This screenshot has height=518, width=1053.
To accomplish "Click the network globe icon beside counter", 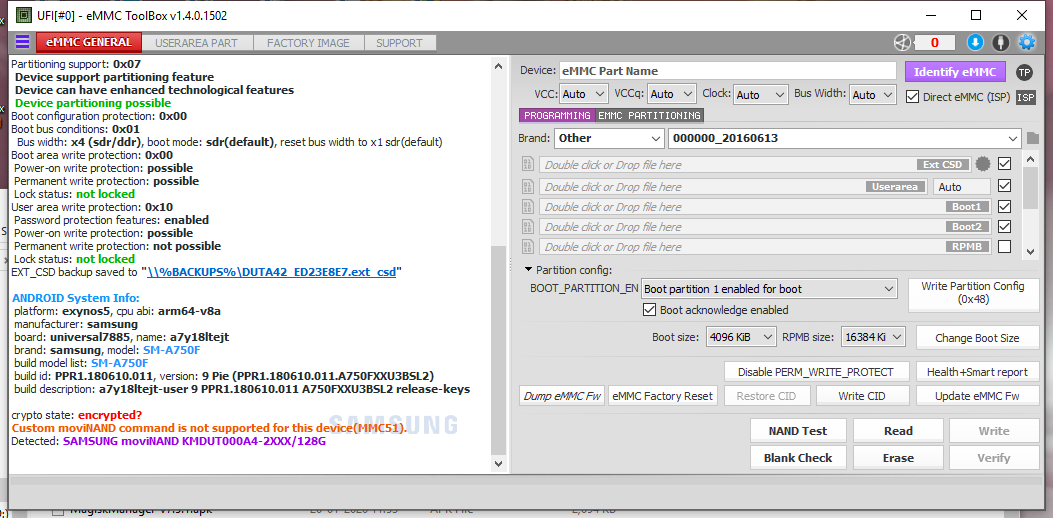I will point(902,42).
